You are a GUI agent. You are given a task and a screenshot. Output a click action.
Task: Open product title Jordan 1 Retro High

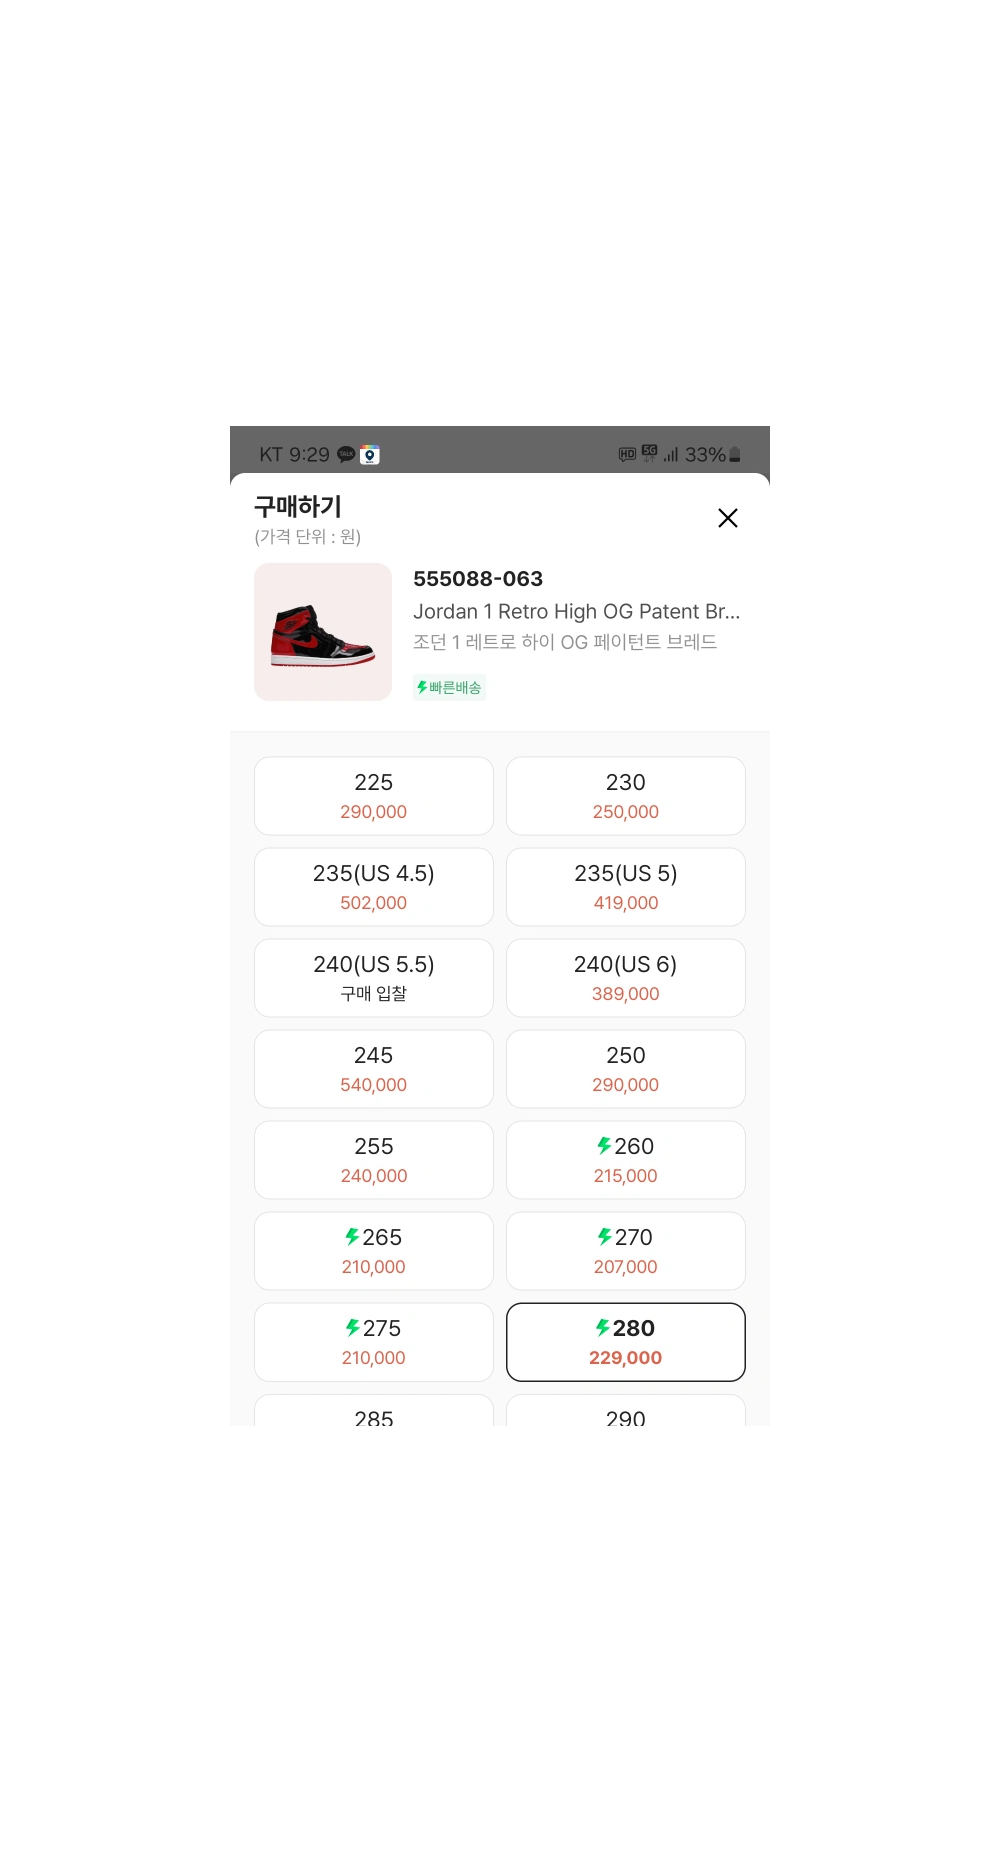point(577,611)
